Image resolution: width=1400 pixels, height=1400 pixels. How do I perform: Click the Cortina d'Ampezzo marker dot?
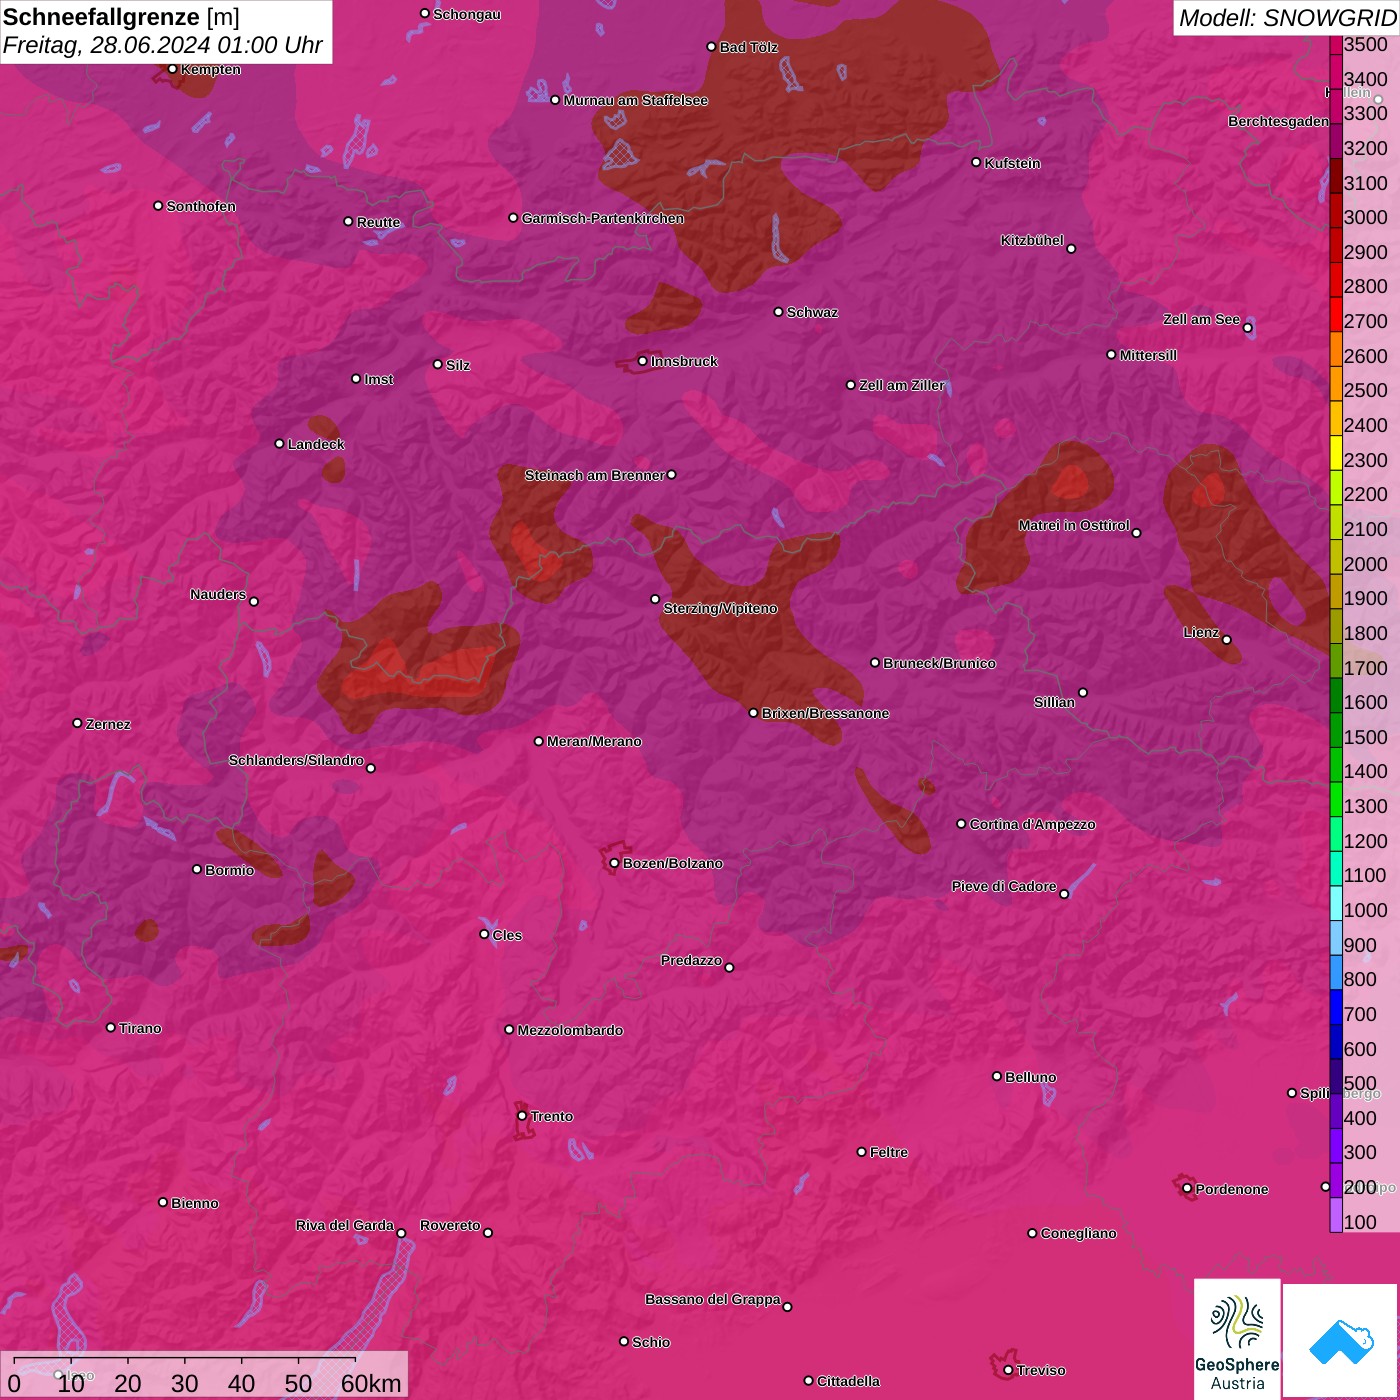(x=962, y=824)
